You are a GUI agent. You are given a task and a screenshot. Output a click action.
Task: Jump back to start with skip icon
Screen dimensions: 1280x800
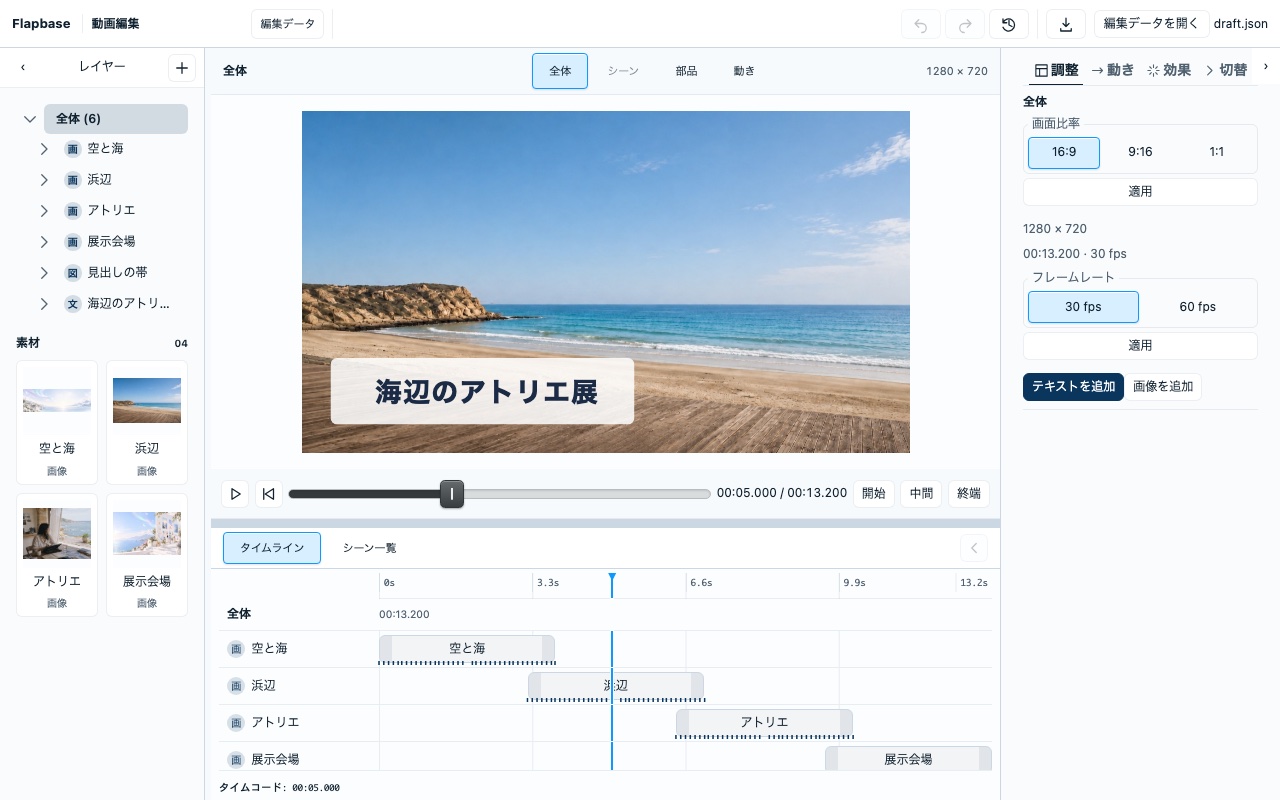(x=268, y=493)
